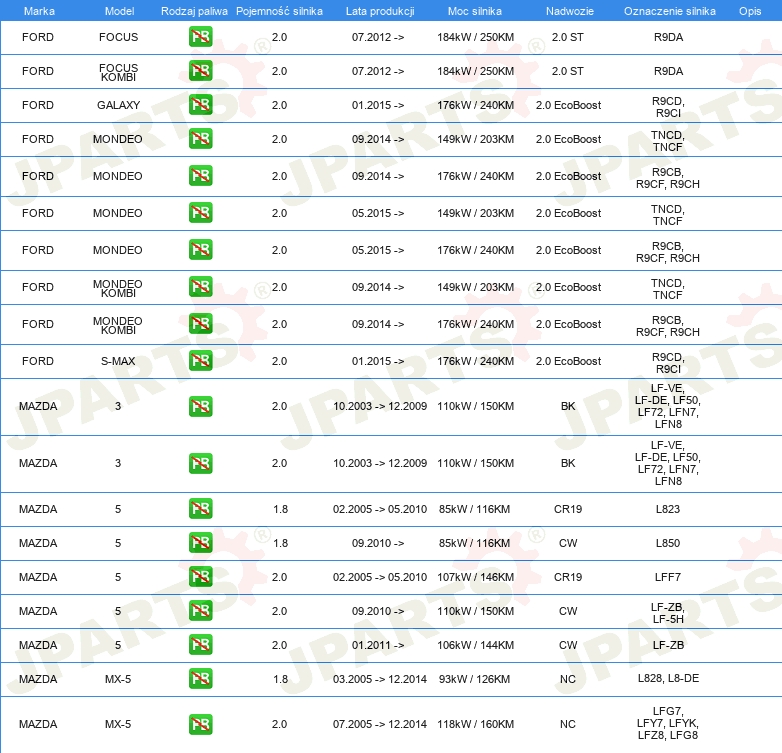This screenshot has width=782, height=753.
Task: Click the engine codes L828, L8-DE
Action: [668, 678]
